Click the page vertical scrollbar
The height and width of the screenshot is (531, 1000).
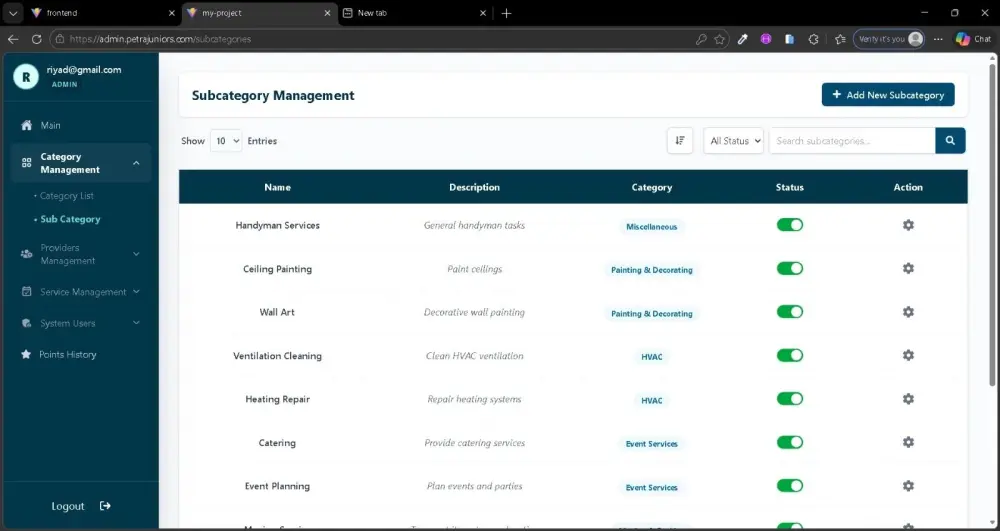click(x=992, y=226)
